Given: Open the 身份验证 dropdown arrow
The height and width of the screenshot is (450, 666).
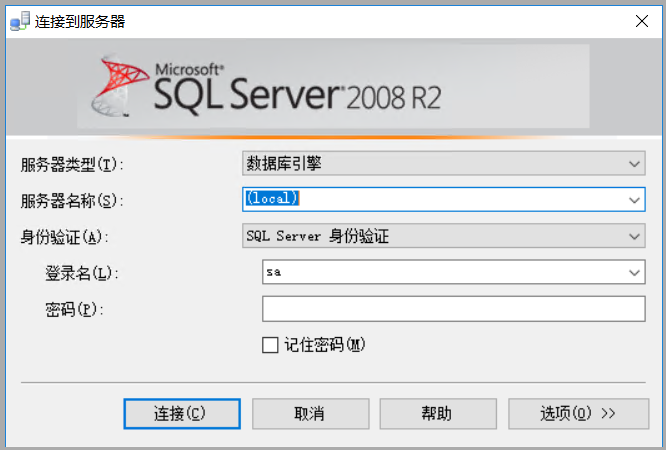Looking at the screenshot, I should pos(634,236).
